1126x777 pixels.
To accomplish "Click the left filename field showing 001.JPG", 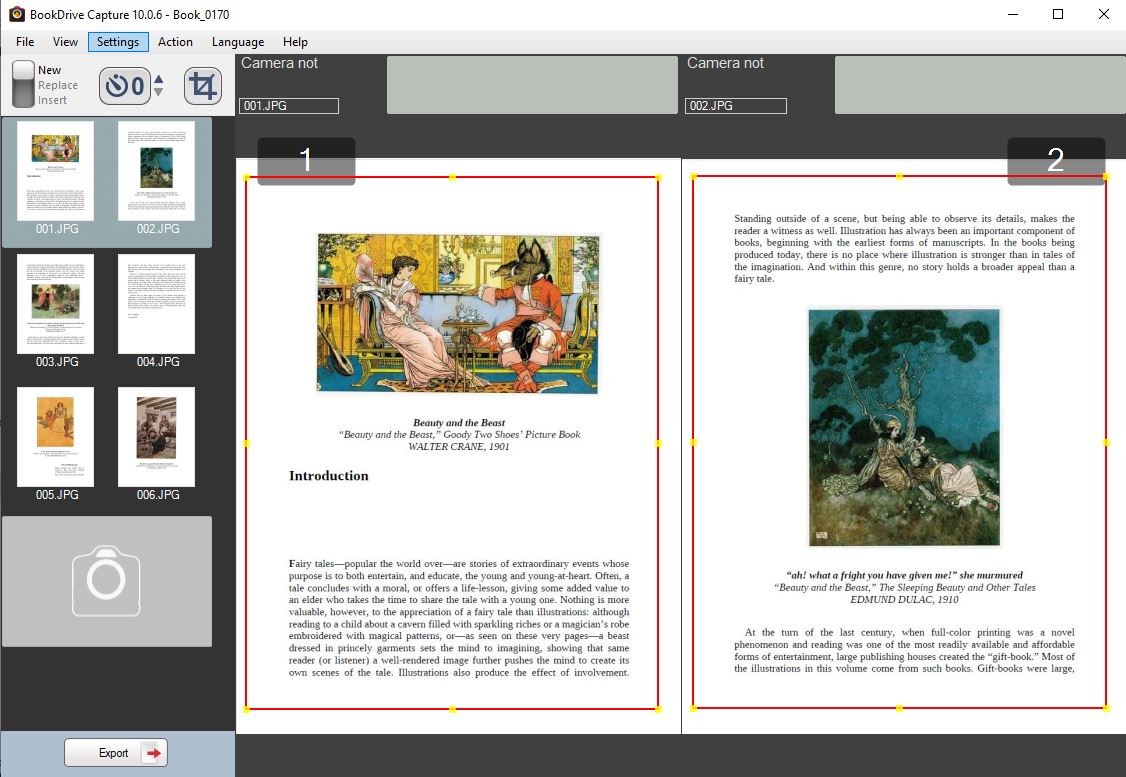I will [x=289, y=106].
